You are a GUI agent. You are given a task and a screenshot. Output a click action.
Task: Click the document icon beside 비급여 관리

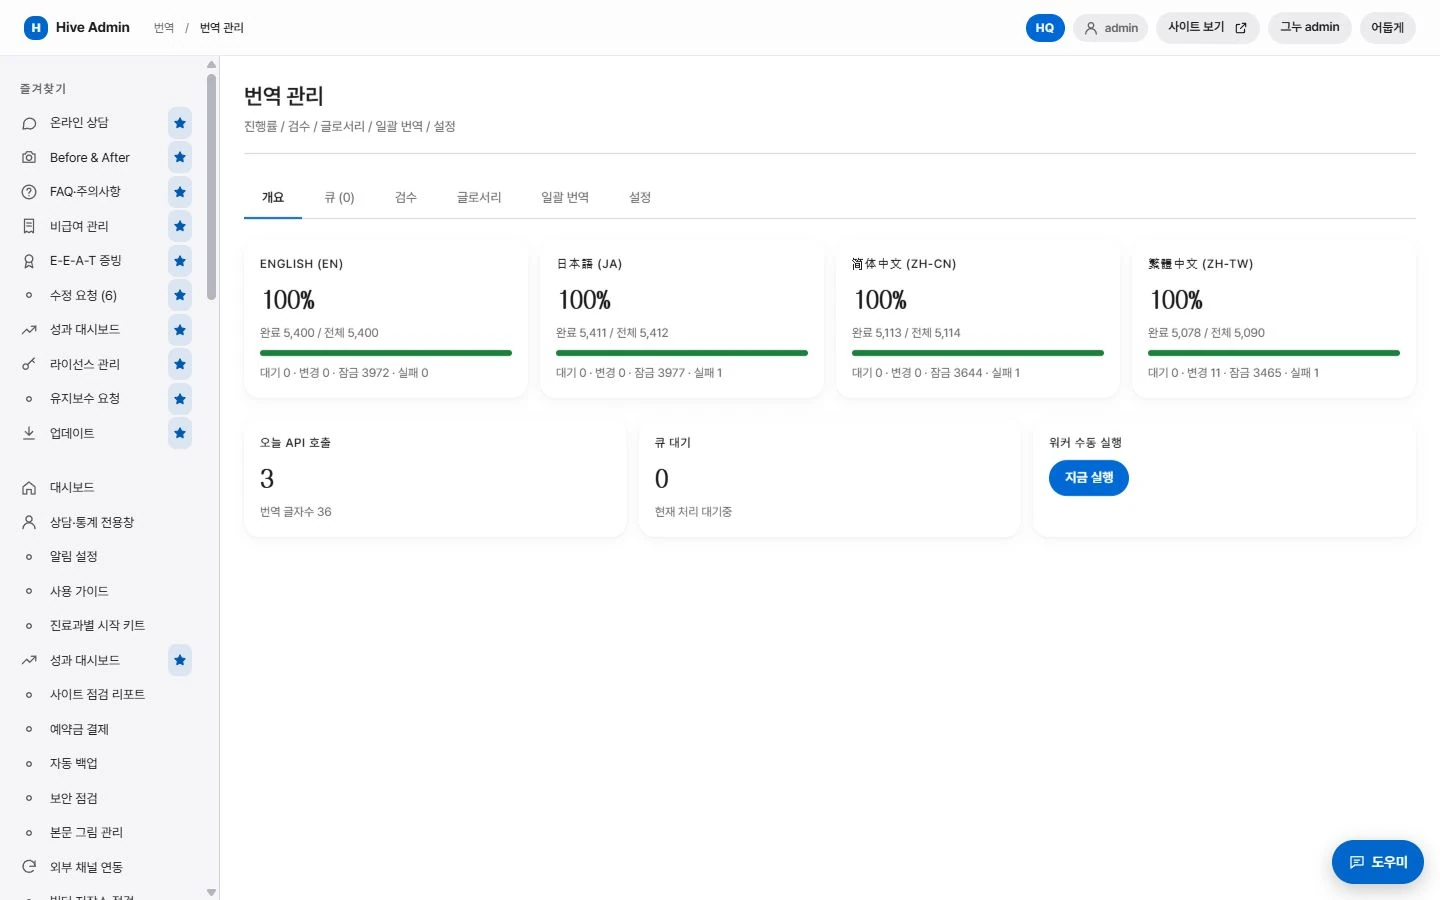point(29,227)
